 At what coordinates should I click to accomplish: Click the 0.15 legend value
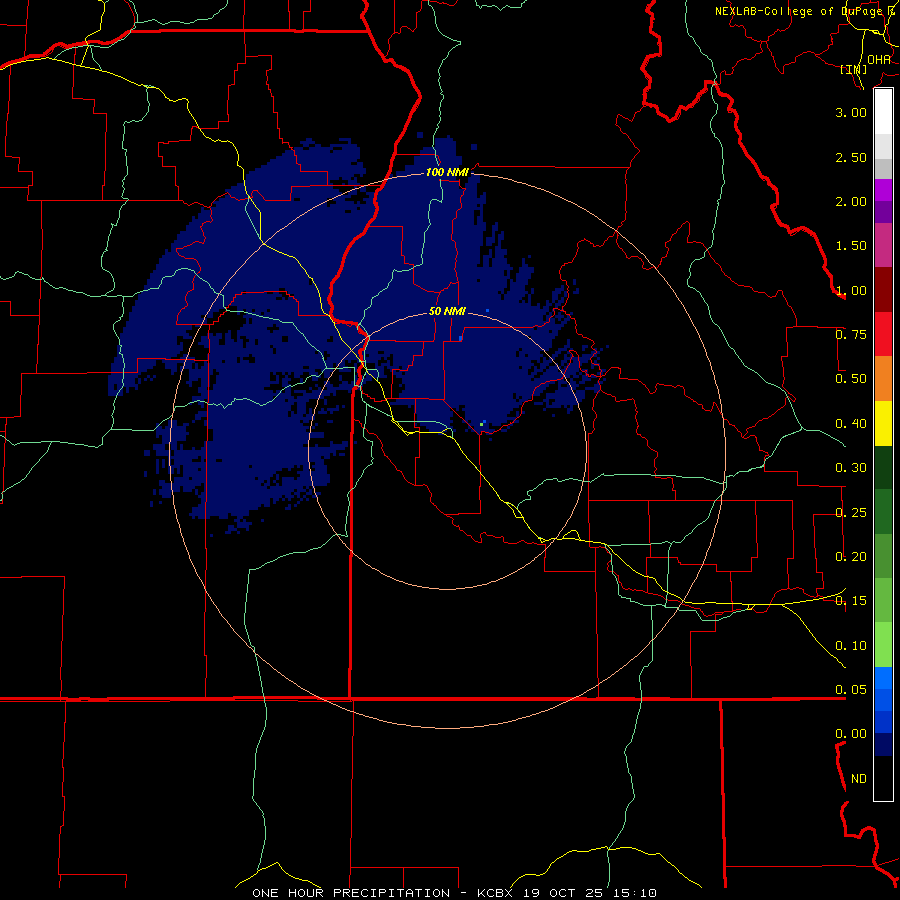pos(851,601)
